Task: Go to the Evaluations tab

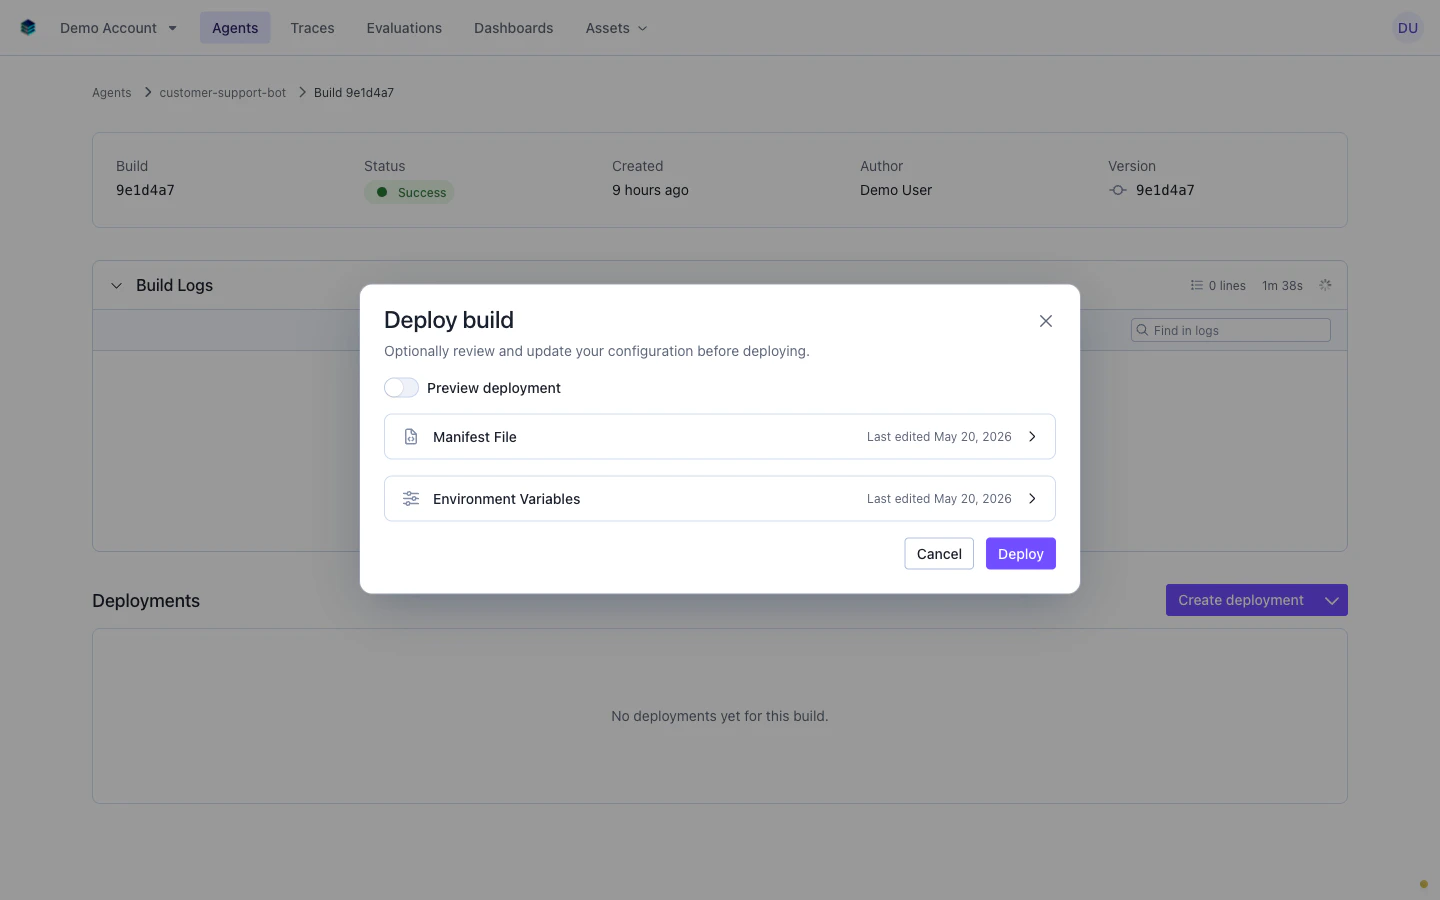Action: tap(404, 28)
